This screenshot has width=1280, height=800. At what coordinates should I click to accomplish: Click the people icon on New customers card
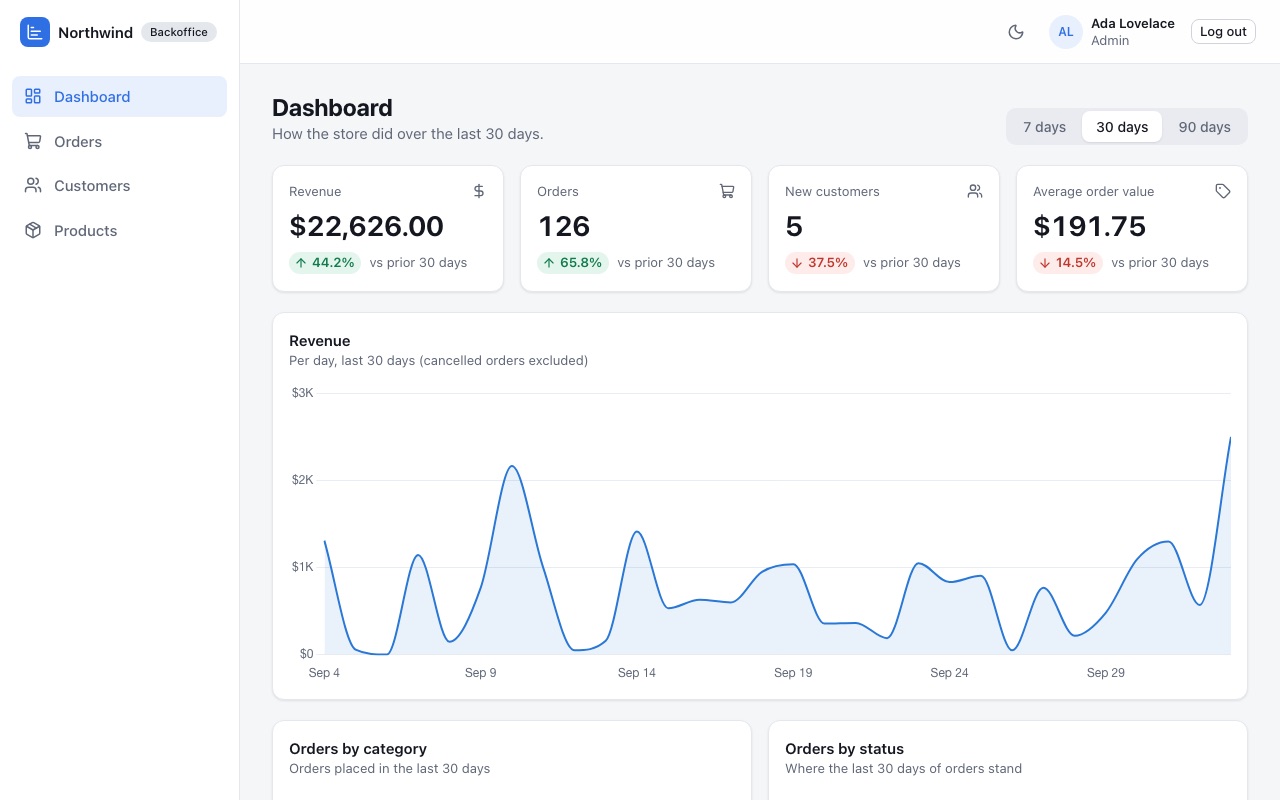pos(975,191)
